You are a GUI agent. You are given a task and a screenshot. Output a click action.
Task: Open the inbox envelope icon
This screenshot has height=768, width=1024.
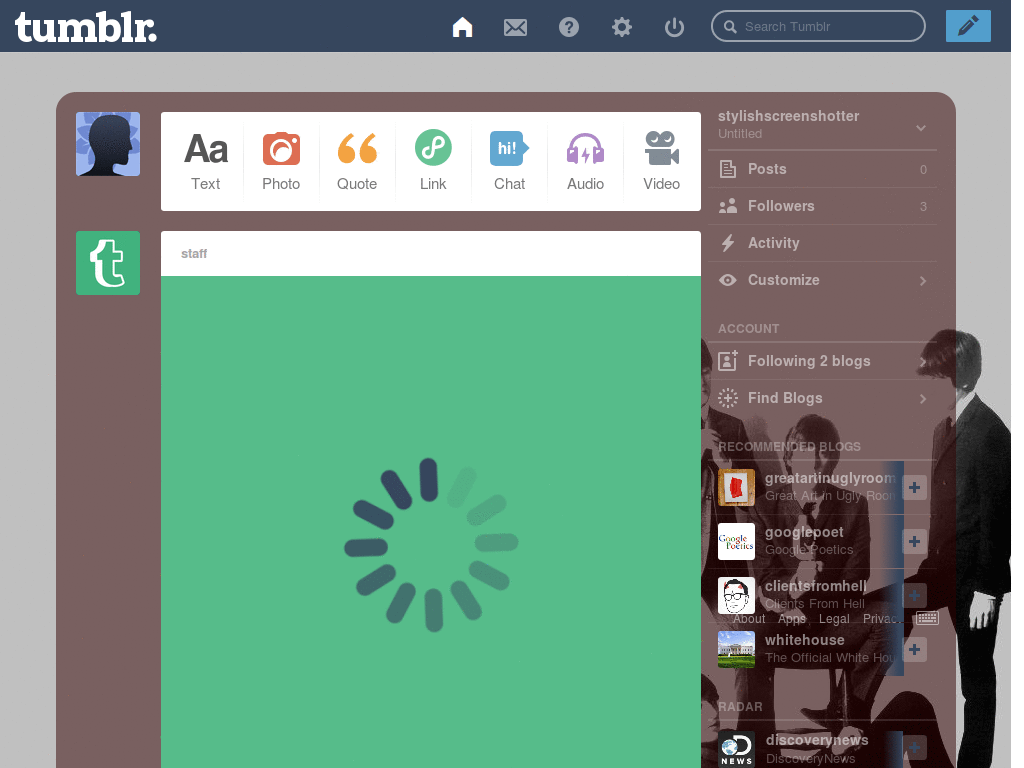click(x=515, y=27)
